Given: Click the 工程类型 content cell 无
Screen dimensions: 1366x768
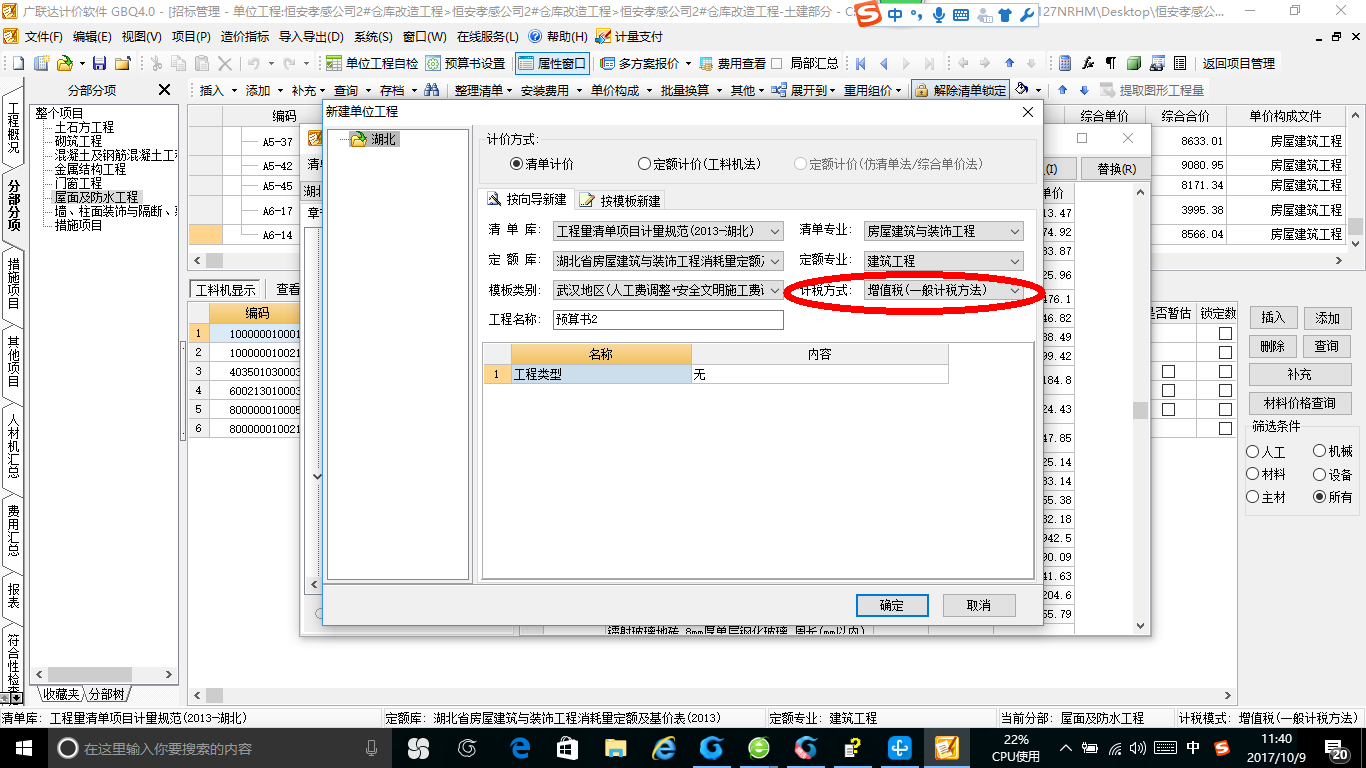Looking at the screenshot, I should [x=819, y=374].
